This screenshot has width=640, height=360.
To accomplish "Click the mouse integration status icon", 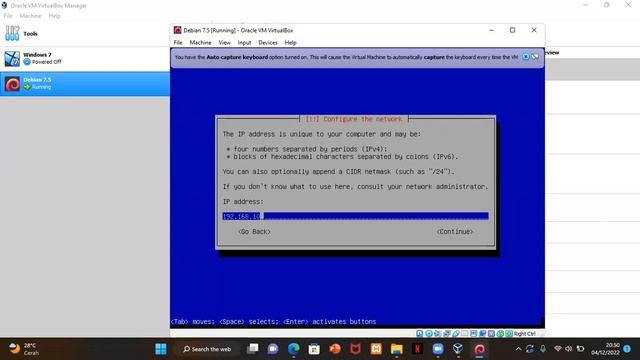I will [x=500, y=333].
